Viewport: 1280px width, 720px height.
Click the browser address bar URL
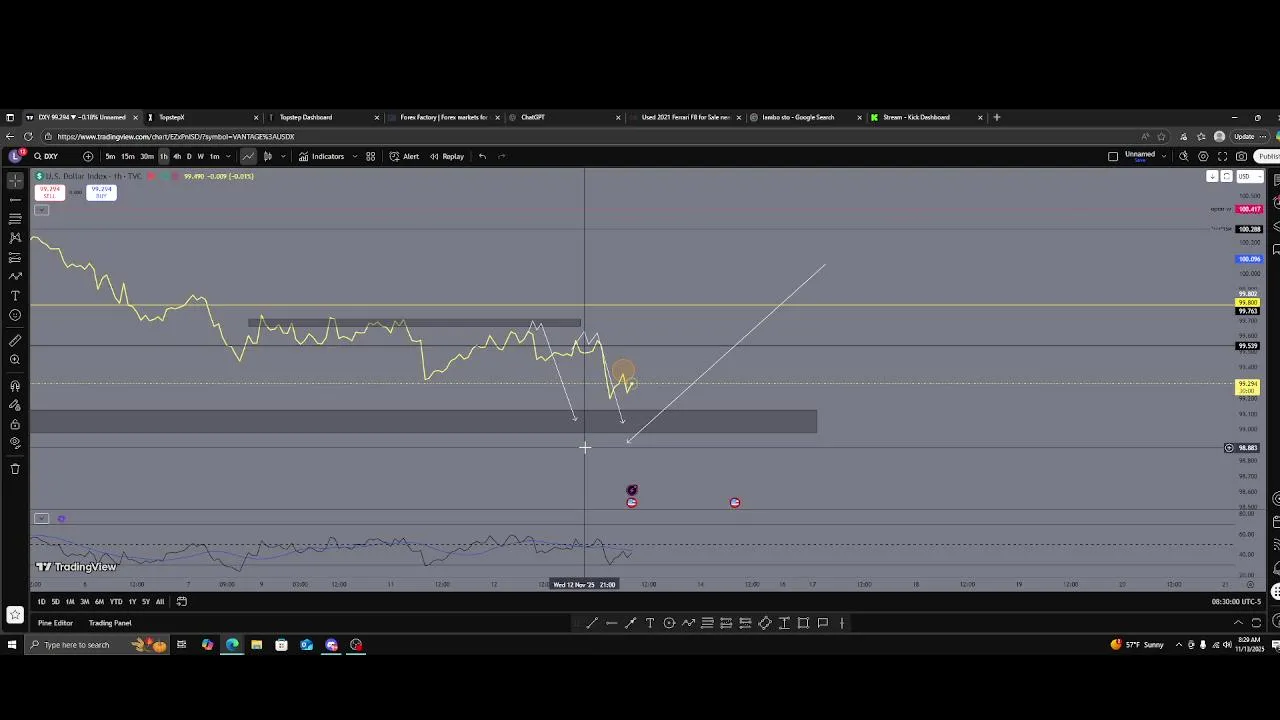(176, 136)
